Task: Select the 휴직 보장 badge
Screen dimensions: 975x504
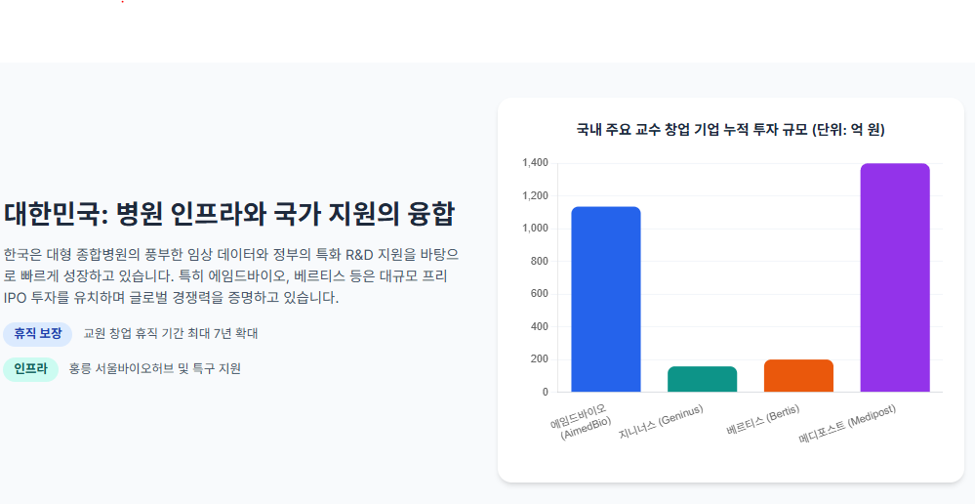Action: 38,334
